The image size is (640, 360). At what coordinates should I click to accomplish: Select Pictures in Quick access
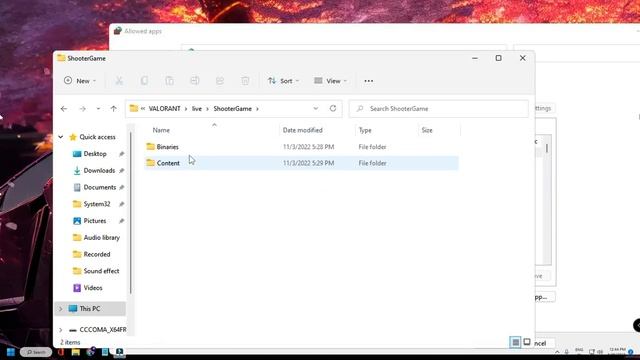point(95,221)
